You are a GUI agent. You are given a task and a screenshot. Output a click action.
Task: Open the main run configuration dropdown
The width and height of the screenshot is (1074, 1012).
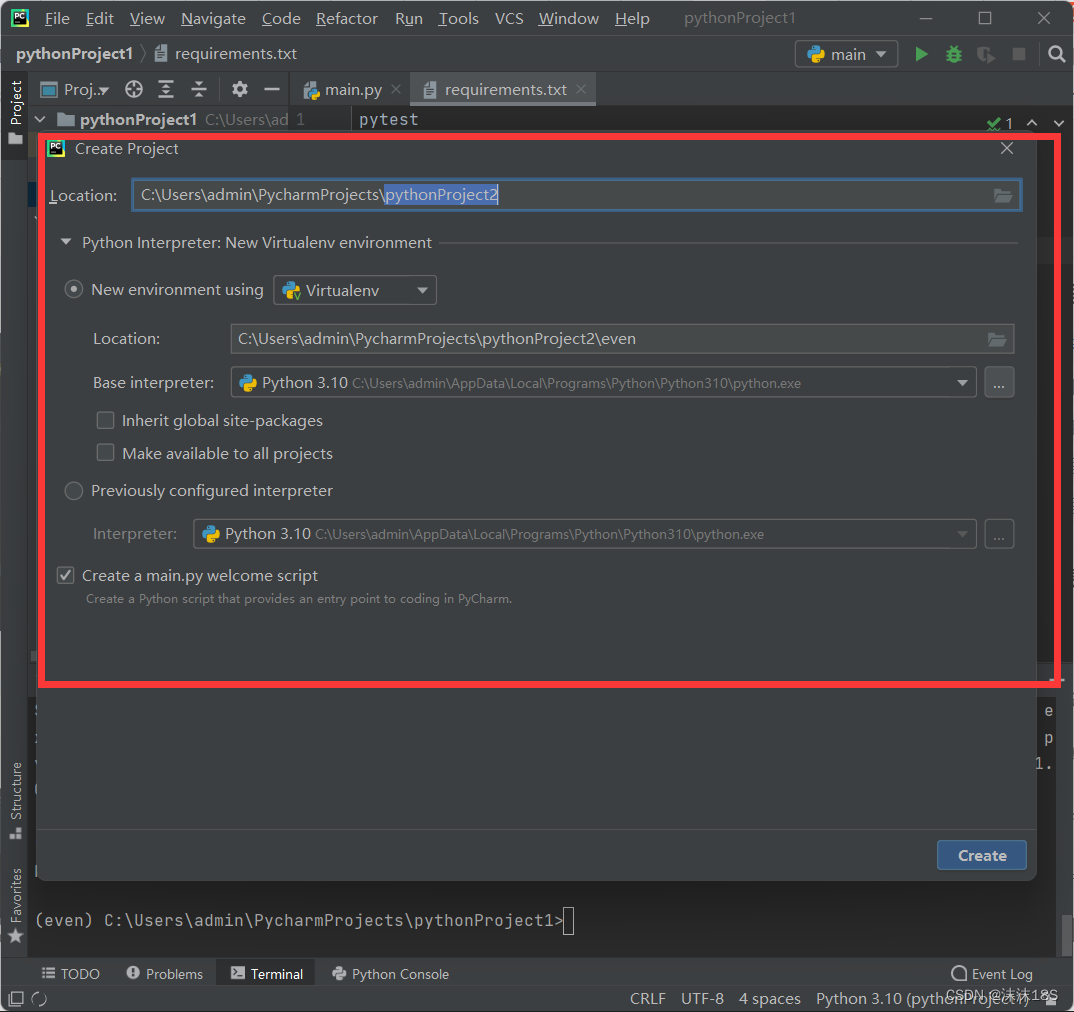coord(846,54)
